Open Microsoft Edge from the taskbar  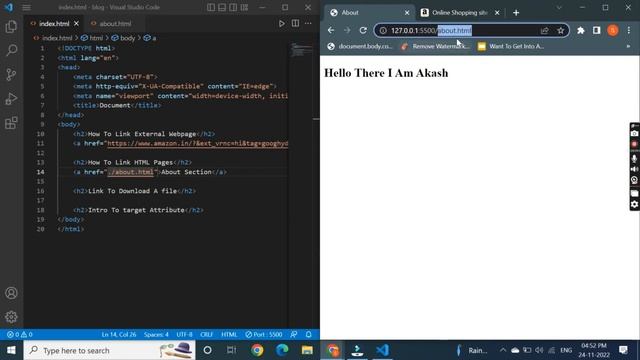[282, 350]
